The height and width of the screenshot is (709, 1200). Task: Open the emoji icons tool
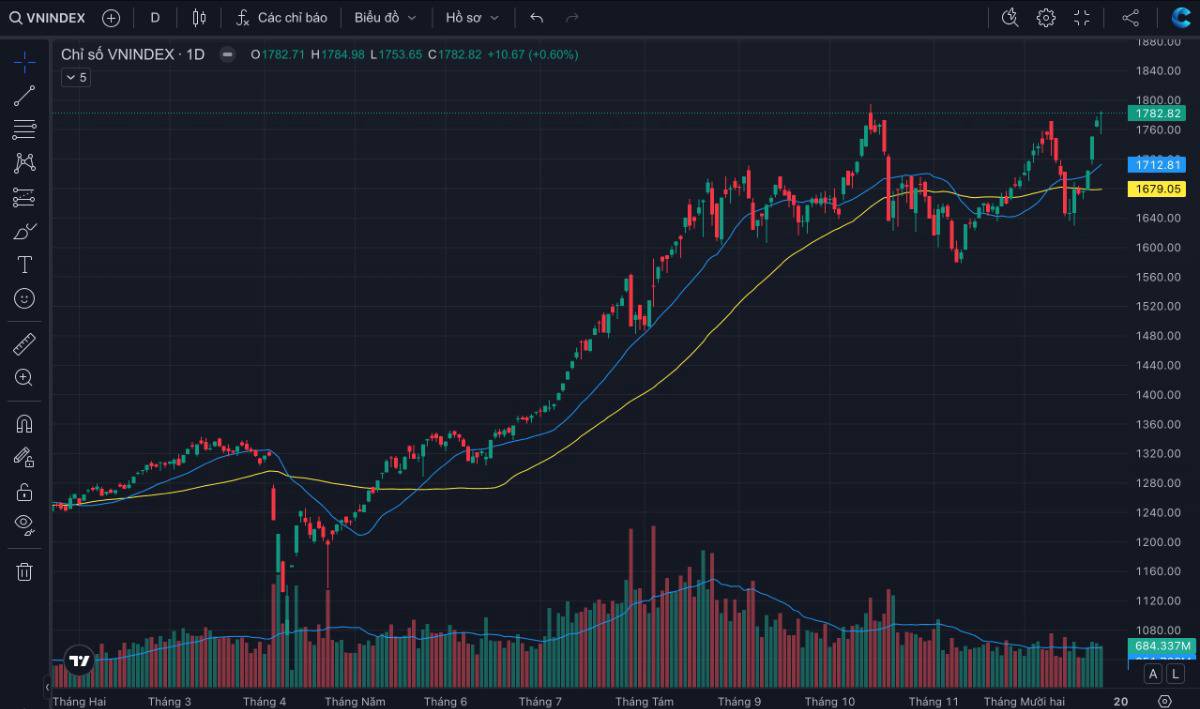point(25,299)
